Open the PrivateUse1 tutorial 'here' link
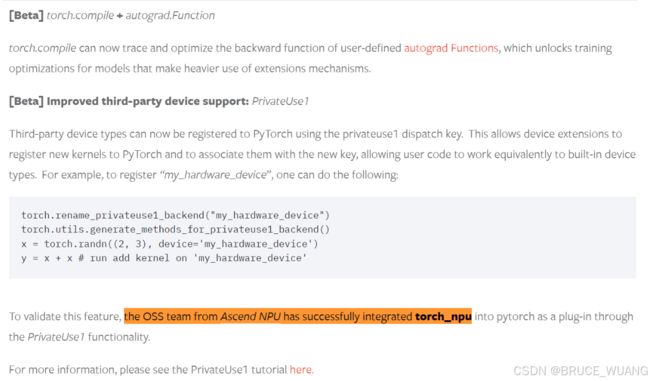 (301, 369)
